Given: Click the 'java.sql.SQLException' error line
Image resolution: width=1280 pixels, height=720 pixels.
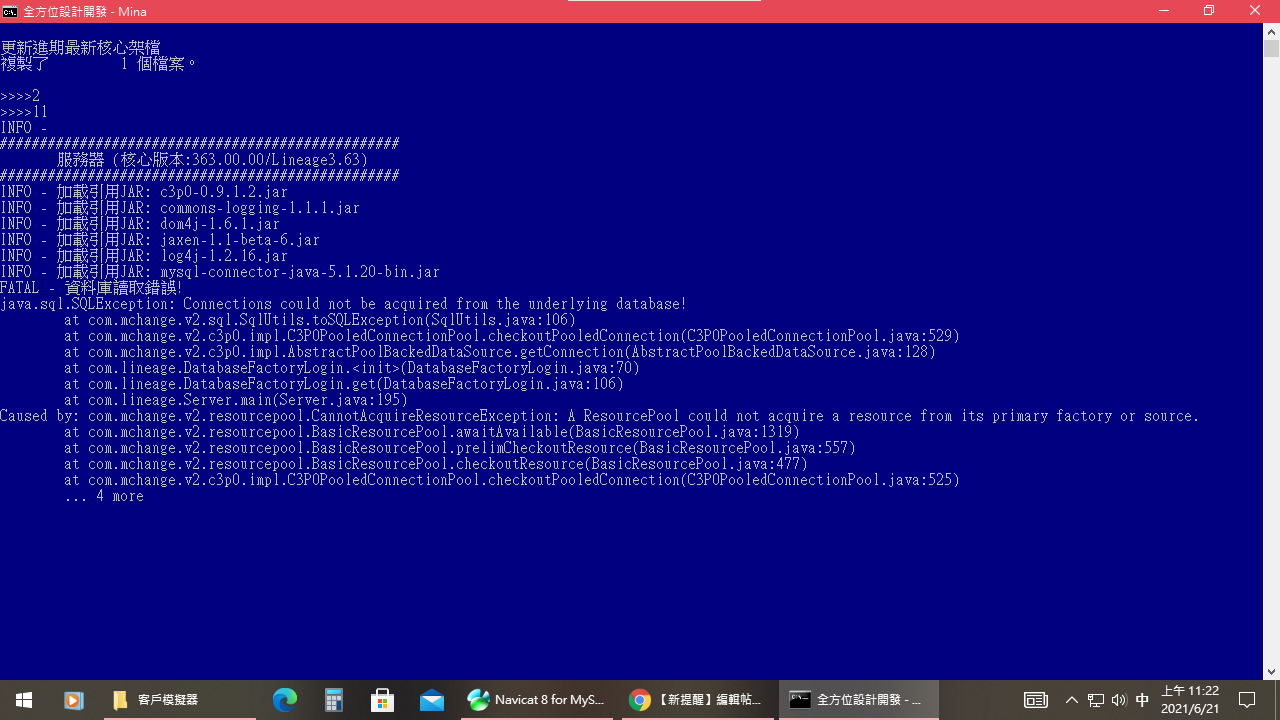Looking at the screenshot, I should (344, 304).
